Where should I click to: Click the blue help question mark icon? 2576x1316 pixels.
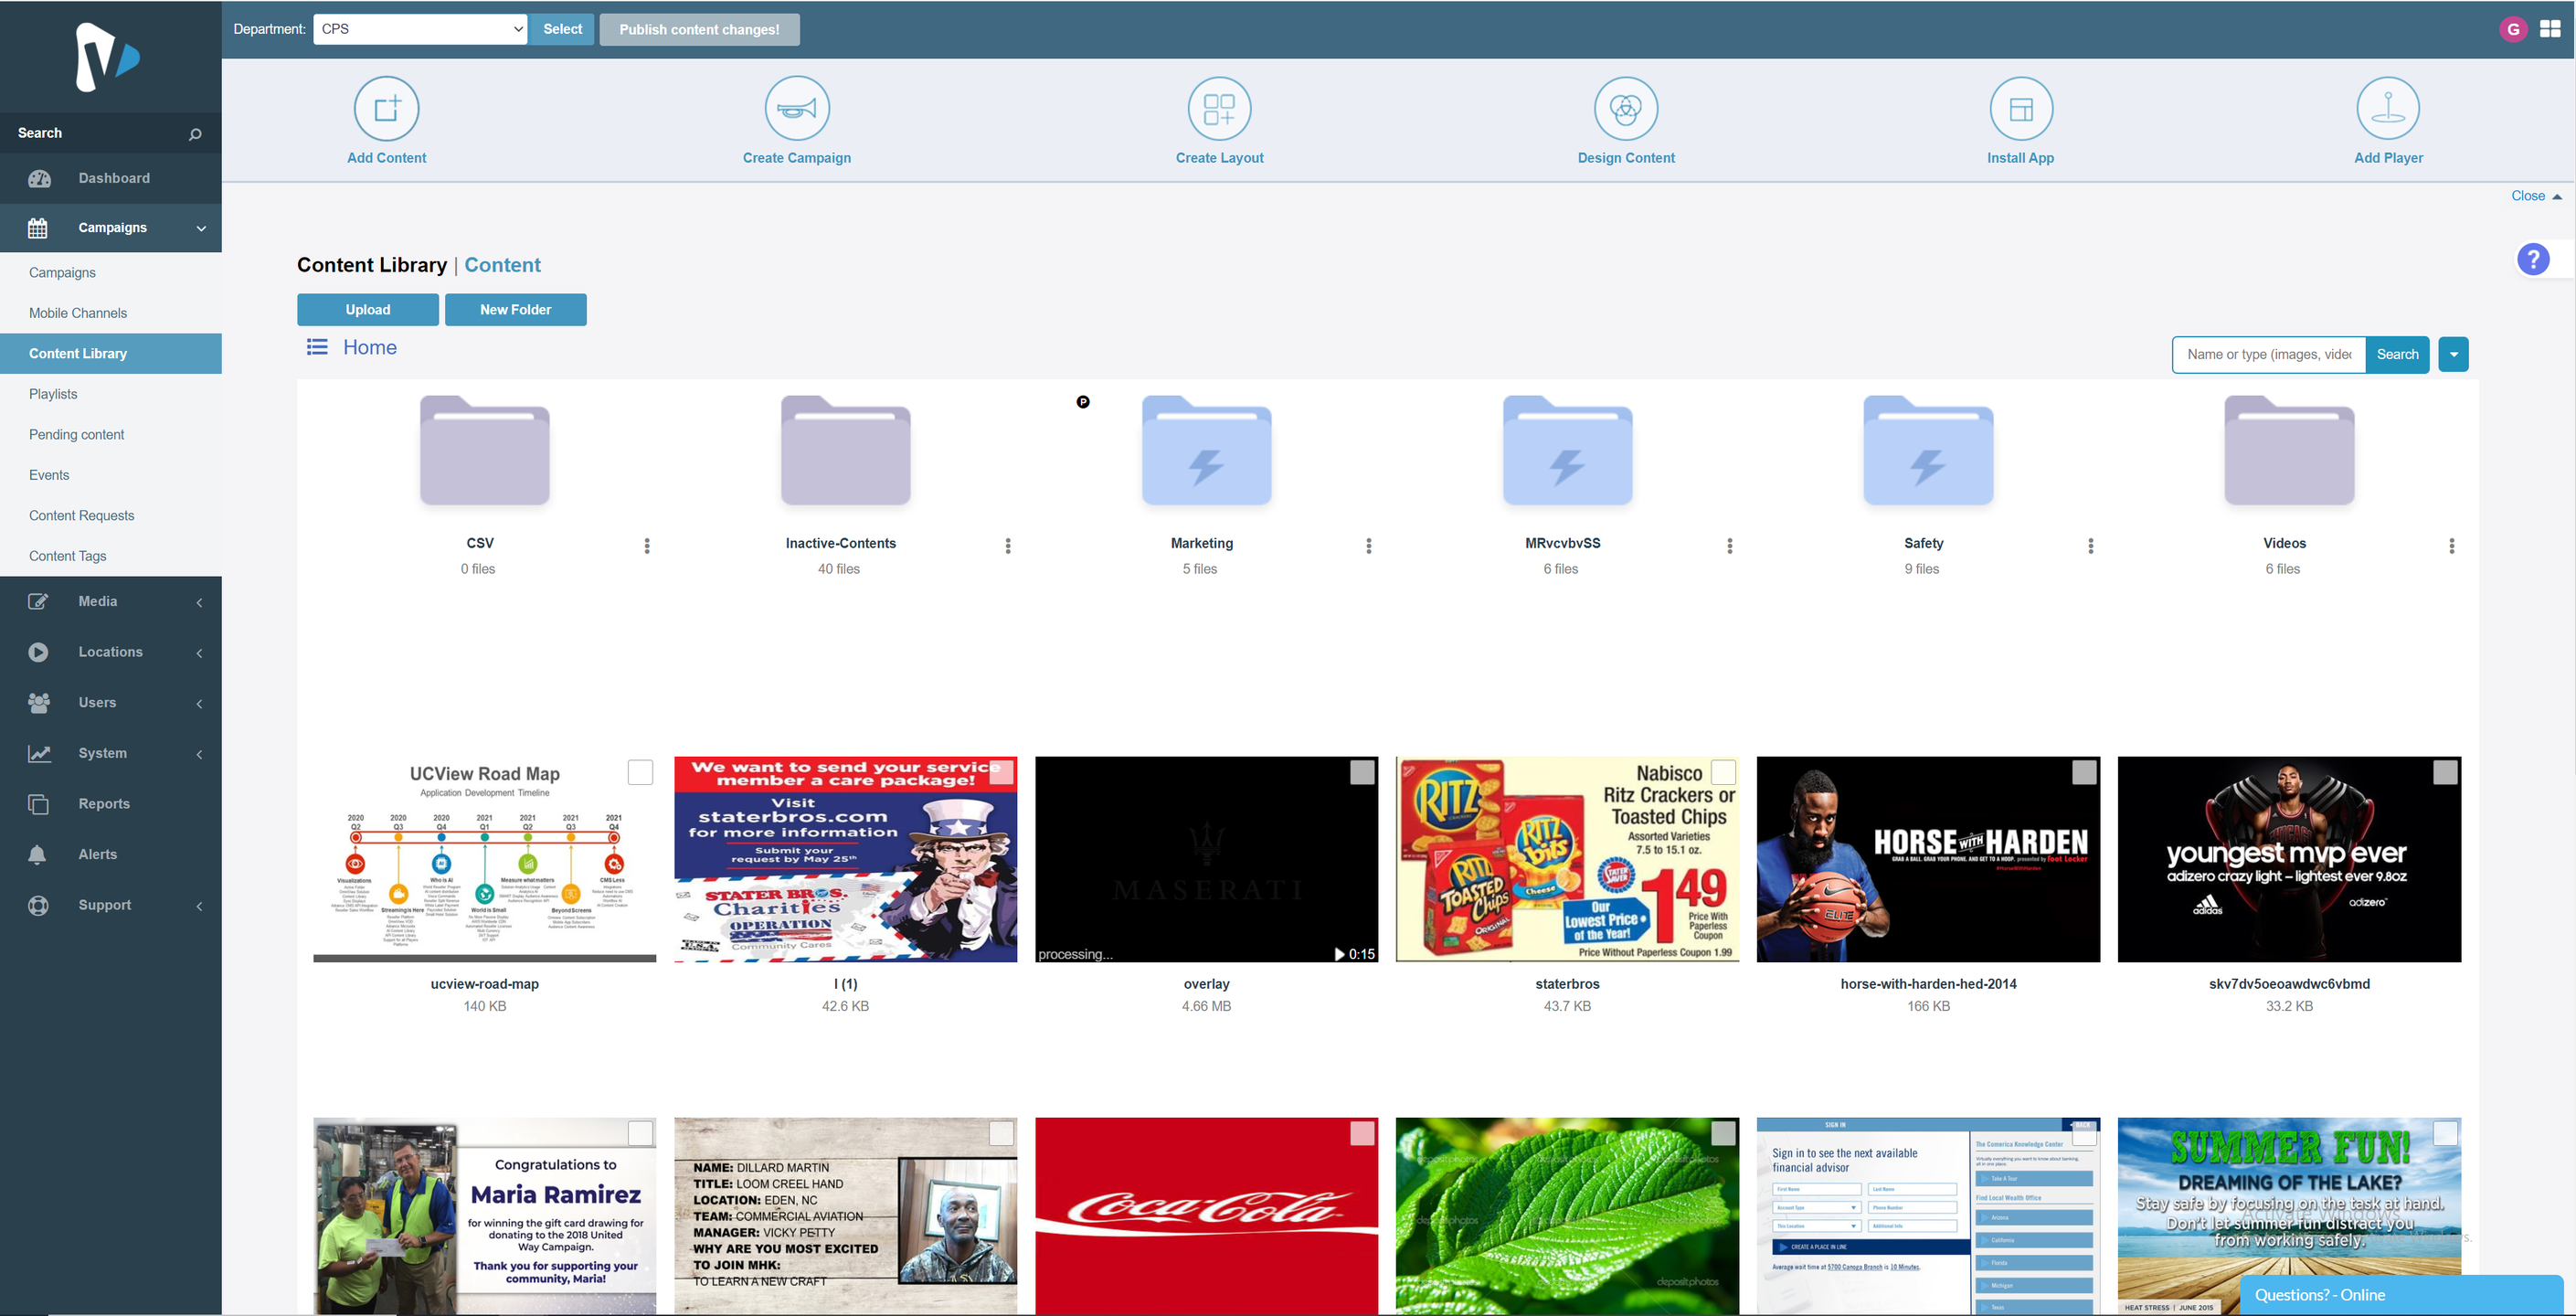tap(2532, 260)
